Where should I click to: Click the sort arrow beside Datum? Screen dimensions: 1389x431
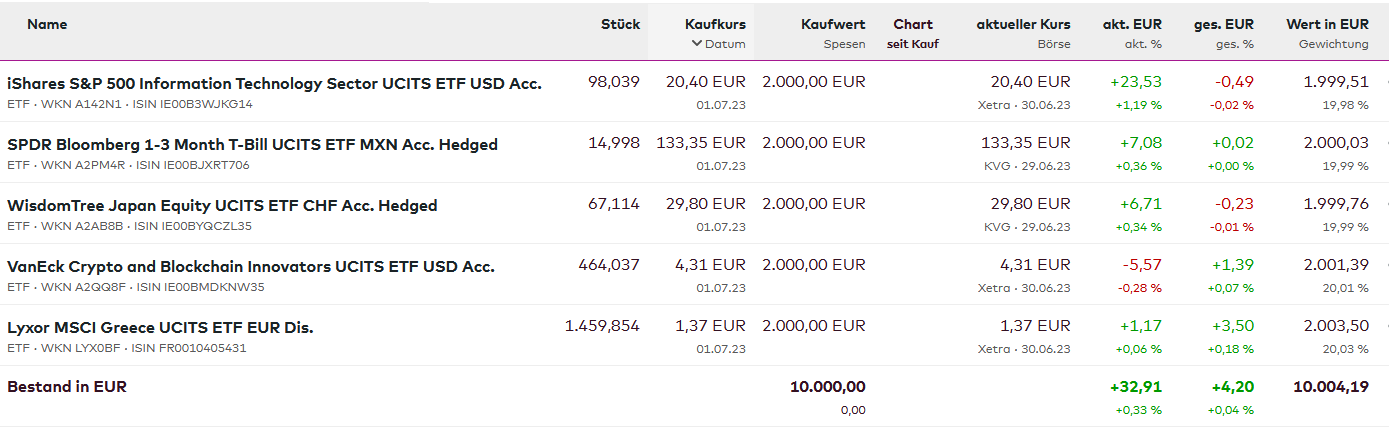tap(697, 44)
